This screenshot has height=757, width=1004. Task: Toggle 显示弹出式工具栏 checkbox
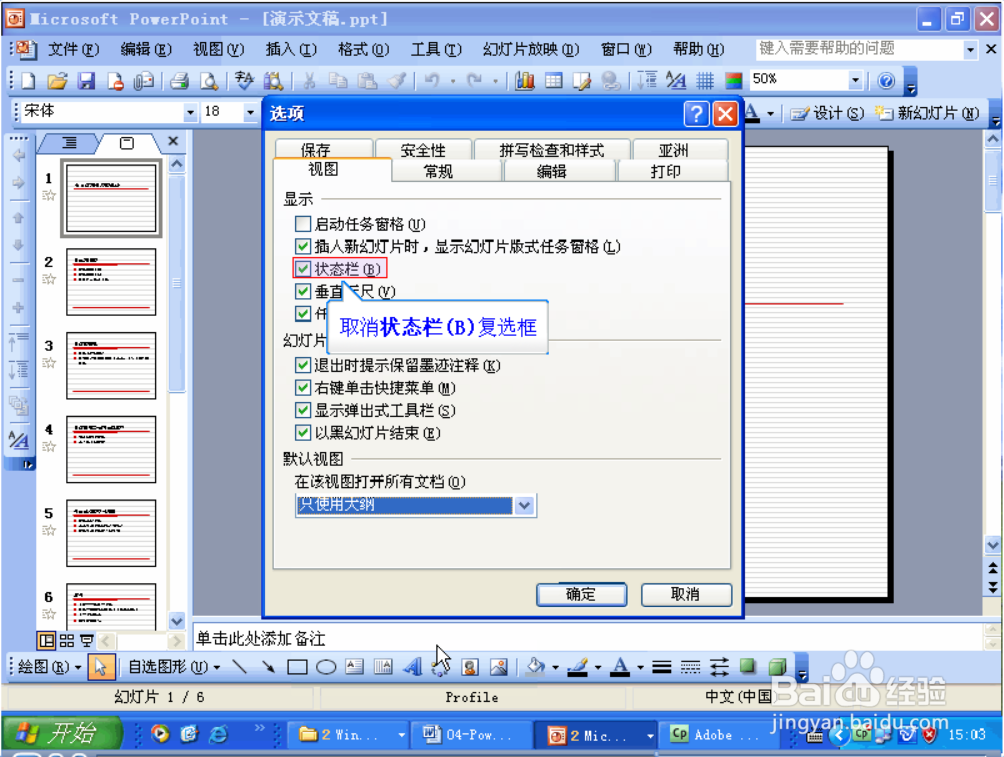302,411
